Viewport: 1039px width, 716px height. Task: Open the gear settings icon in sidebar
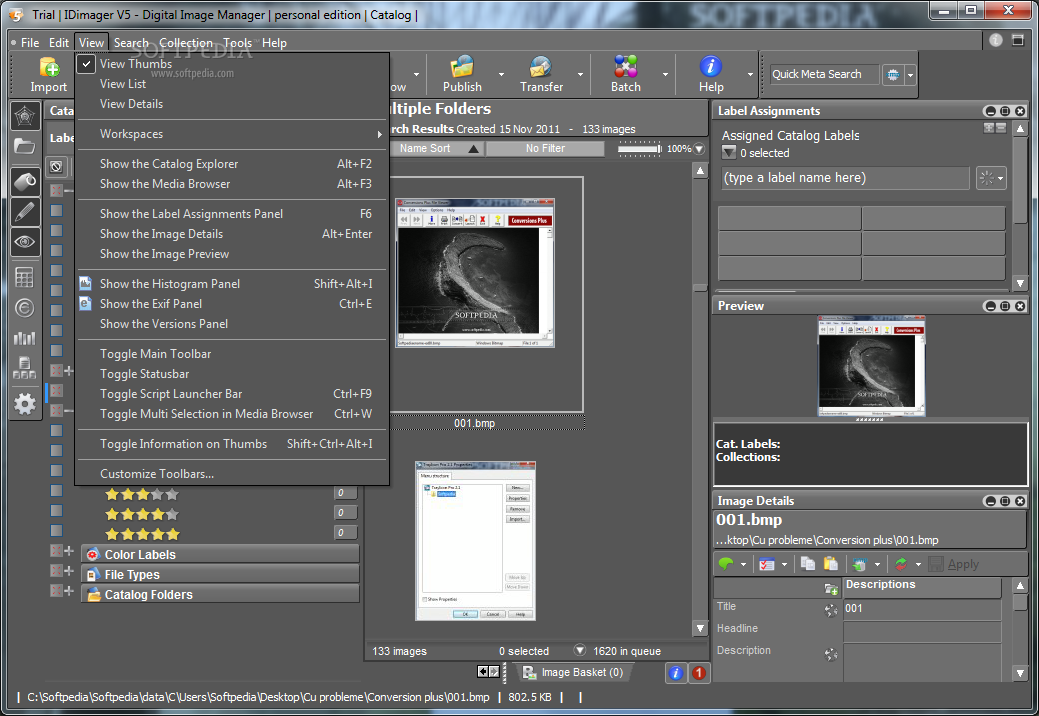[x=25, y=403]
